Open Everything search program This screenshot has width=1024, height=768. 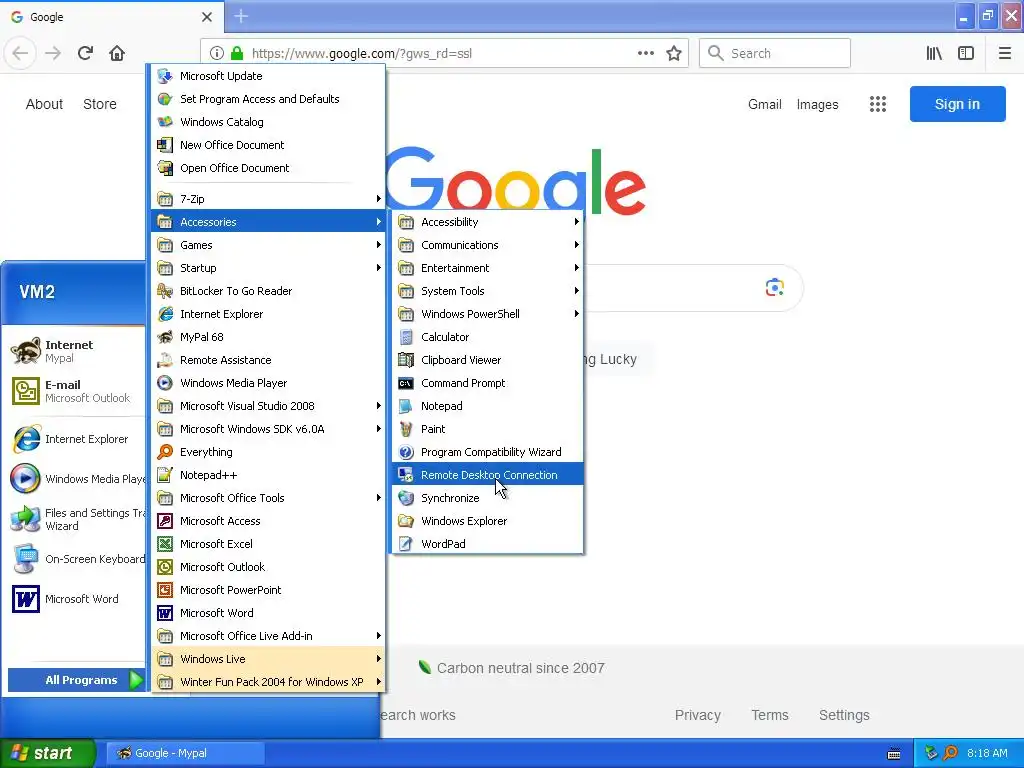coord(268,452)
